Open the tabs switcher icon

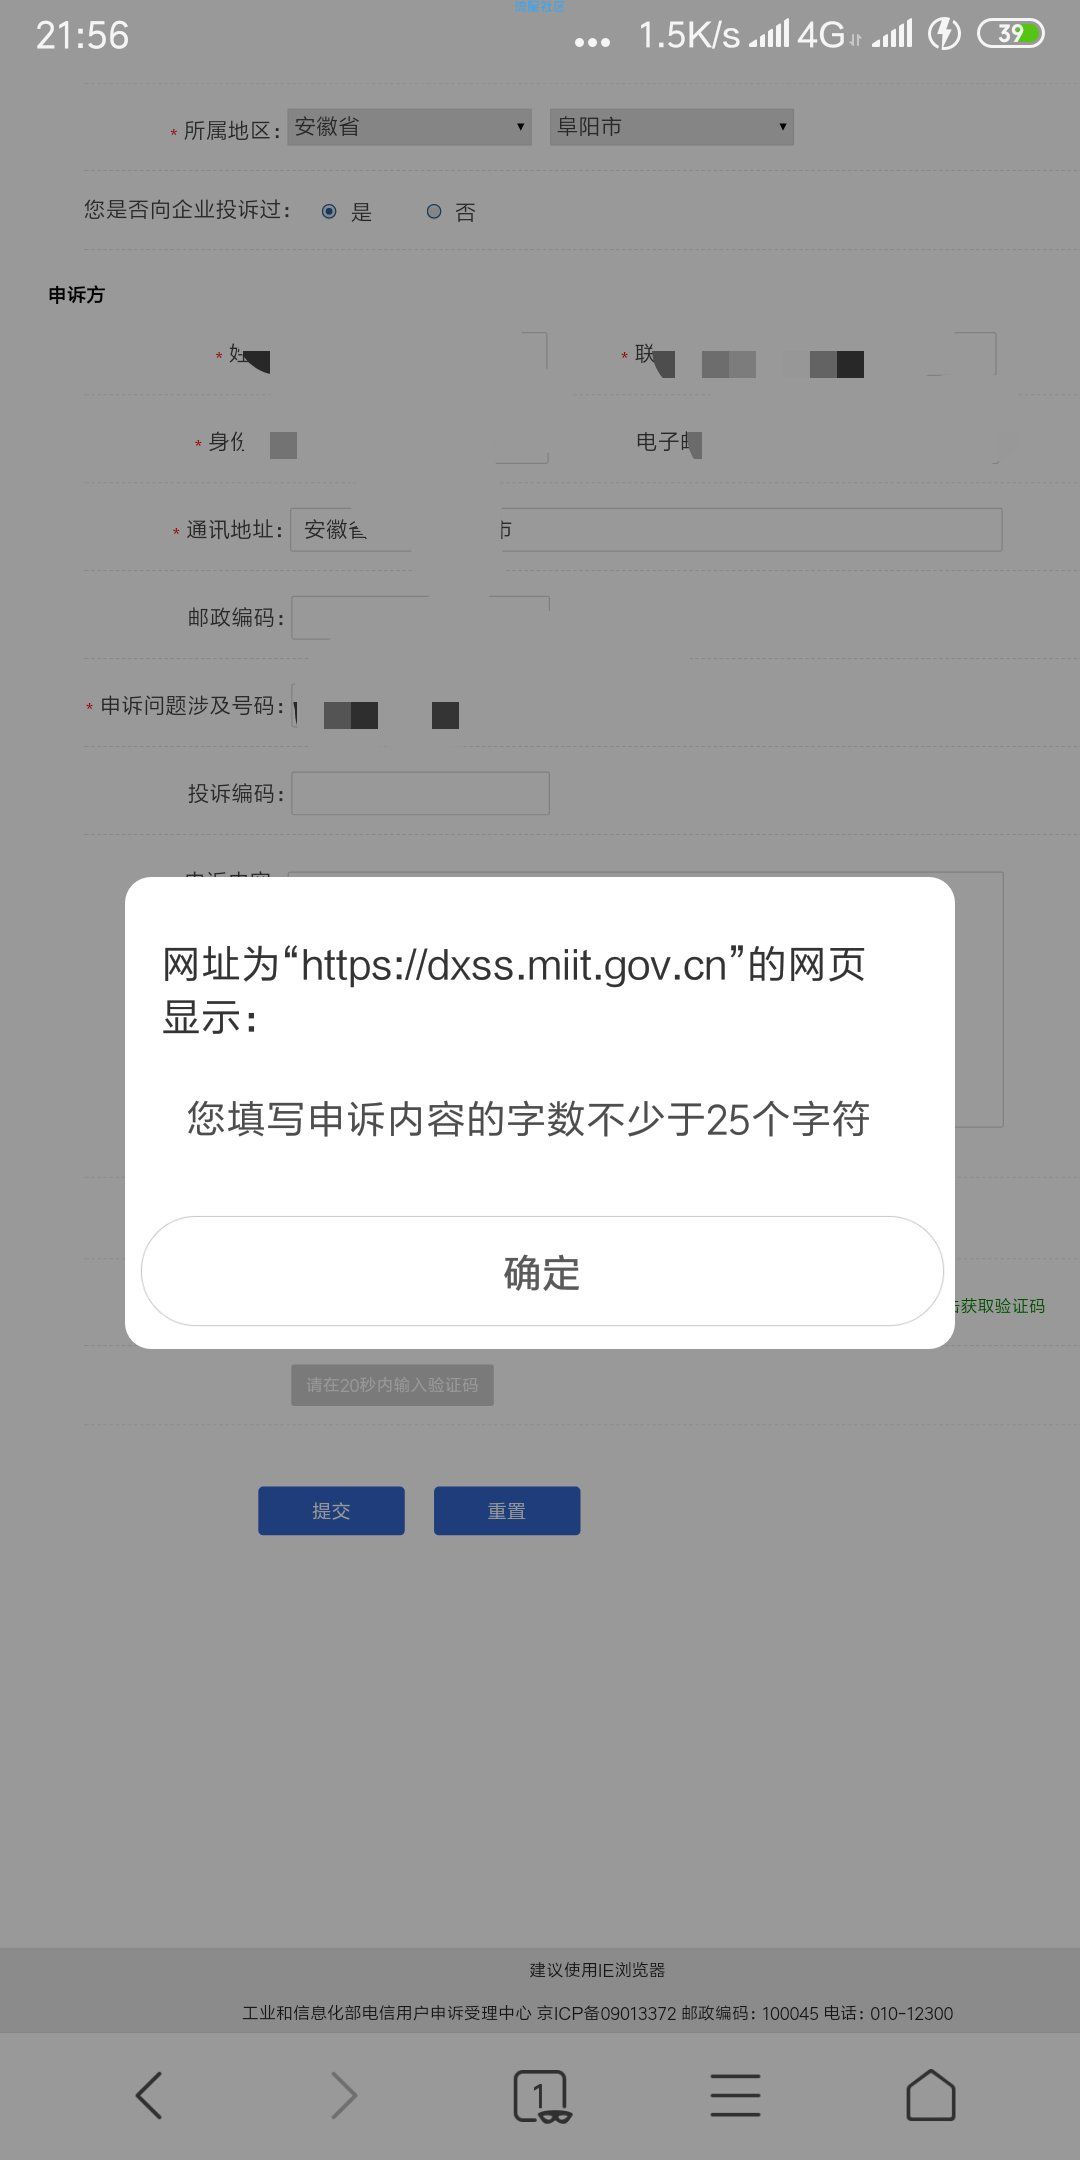pyautogui.click(x=541, y=2096)
